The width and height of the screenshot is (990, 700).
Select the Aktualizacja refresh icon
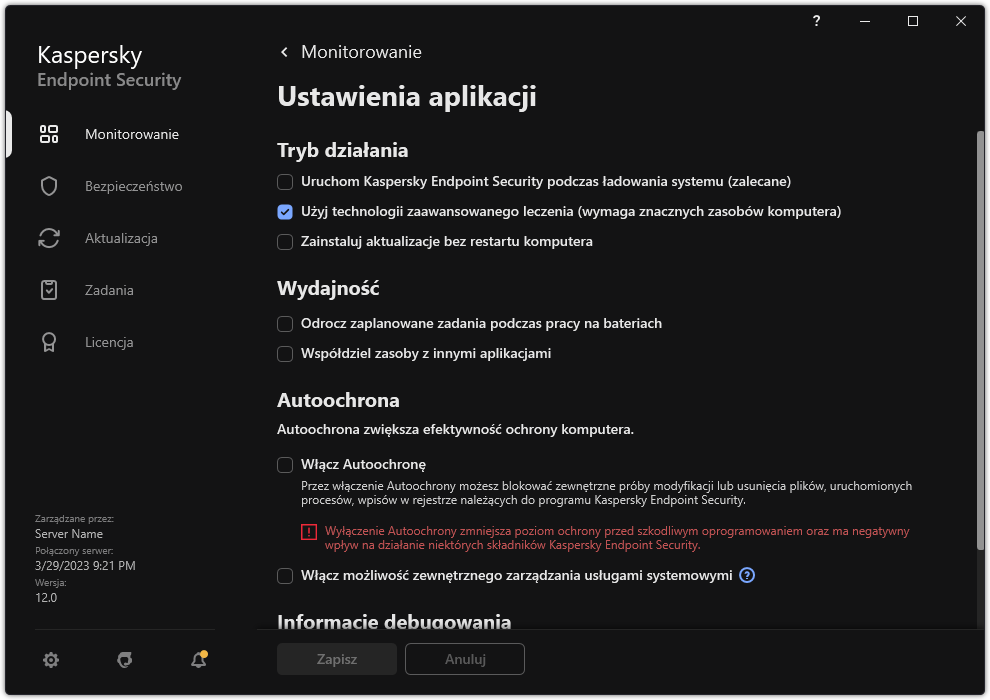pyautogui.click(x=49, y=238)
